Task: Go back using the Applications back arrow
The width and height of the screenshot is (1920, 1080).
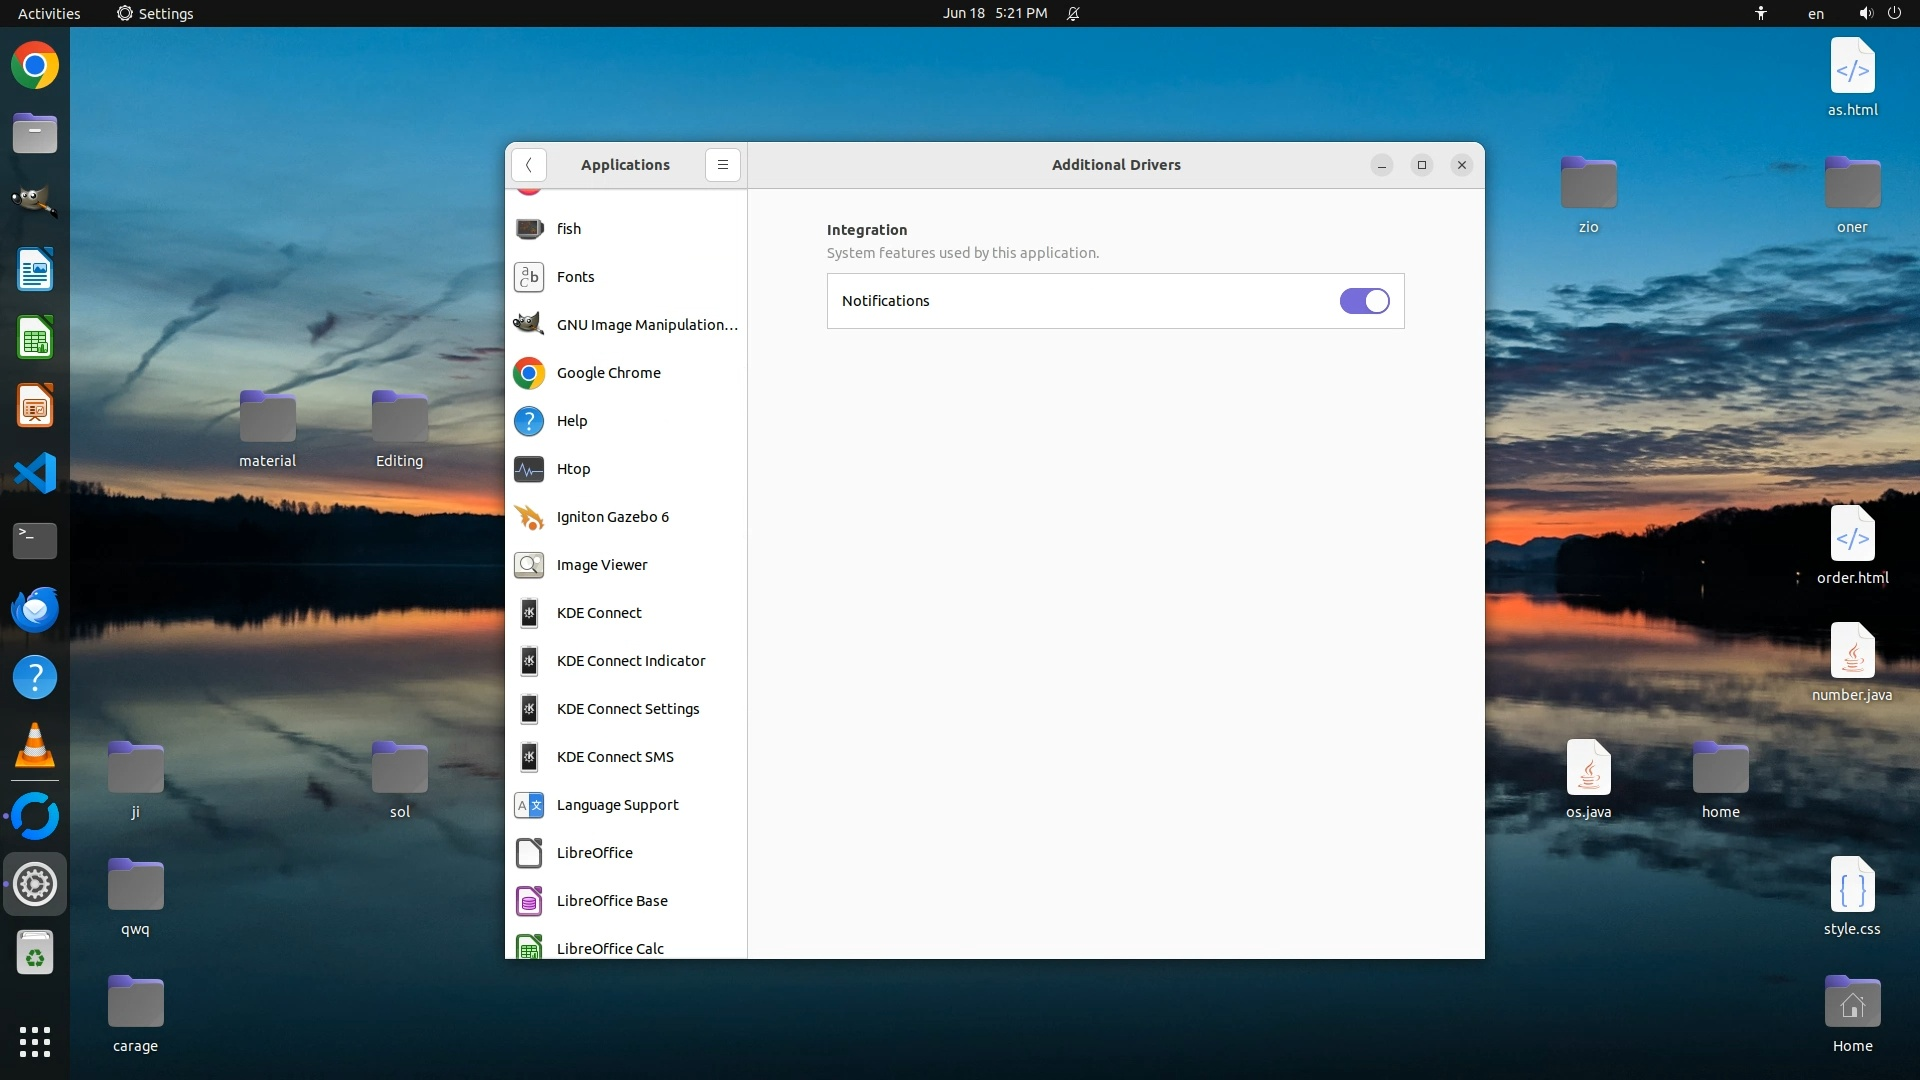Action: (x=528, y=165)
